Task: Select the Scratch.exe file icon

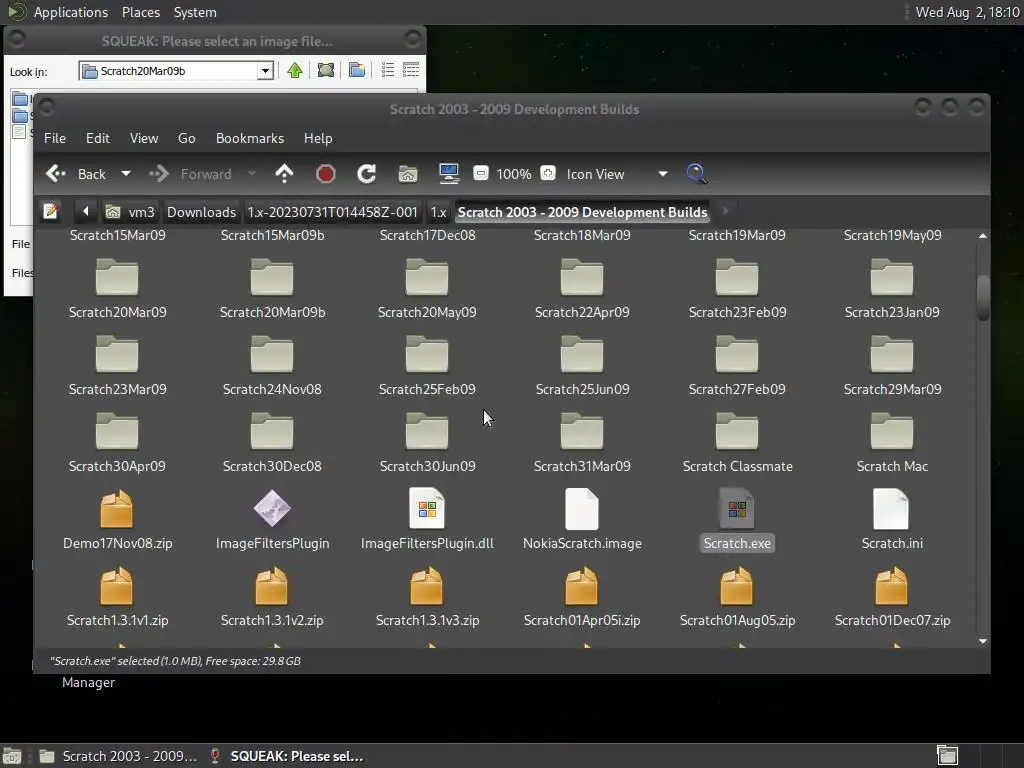Action: (737, 509)
